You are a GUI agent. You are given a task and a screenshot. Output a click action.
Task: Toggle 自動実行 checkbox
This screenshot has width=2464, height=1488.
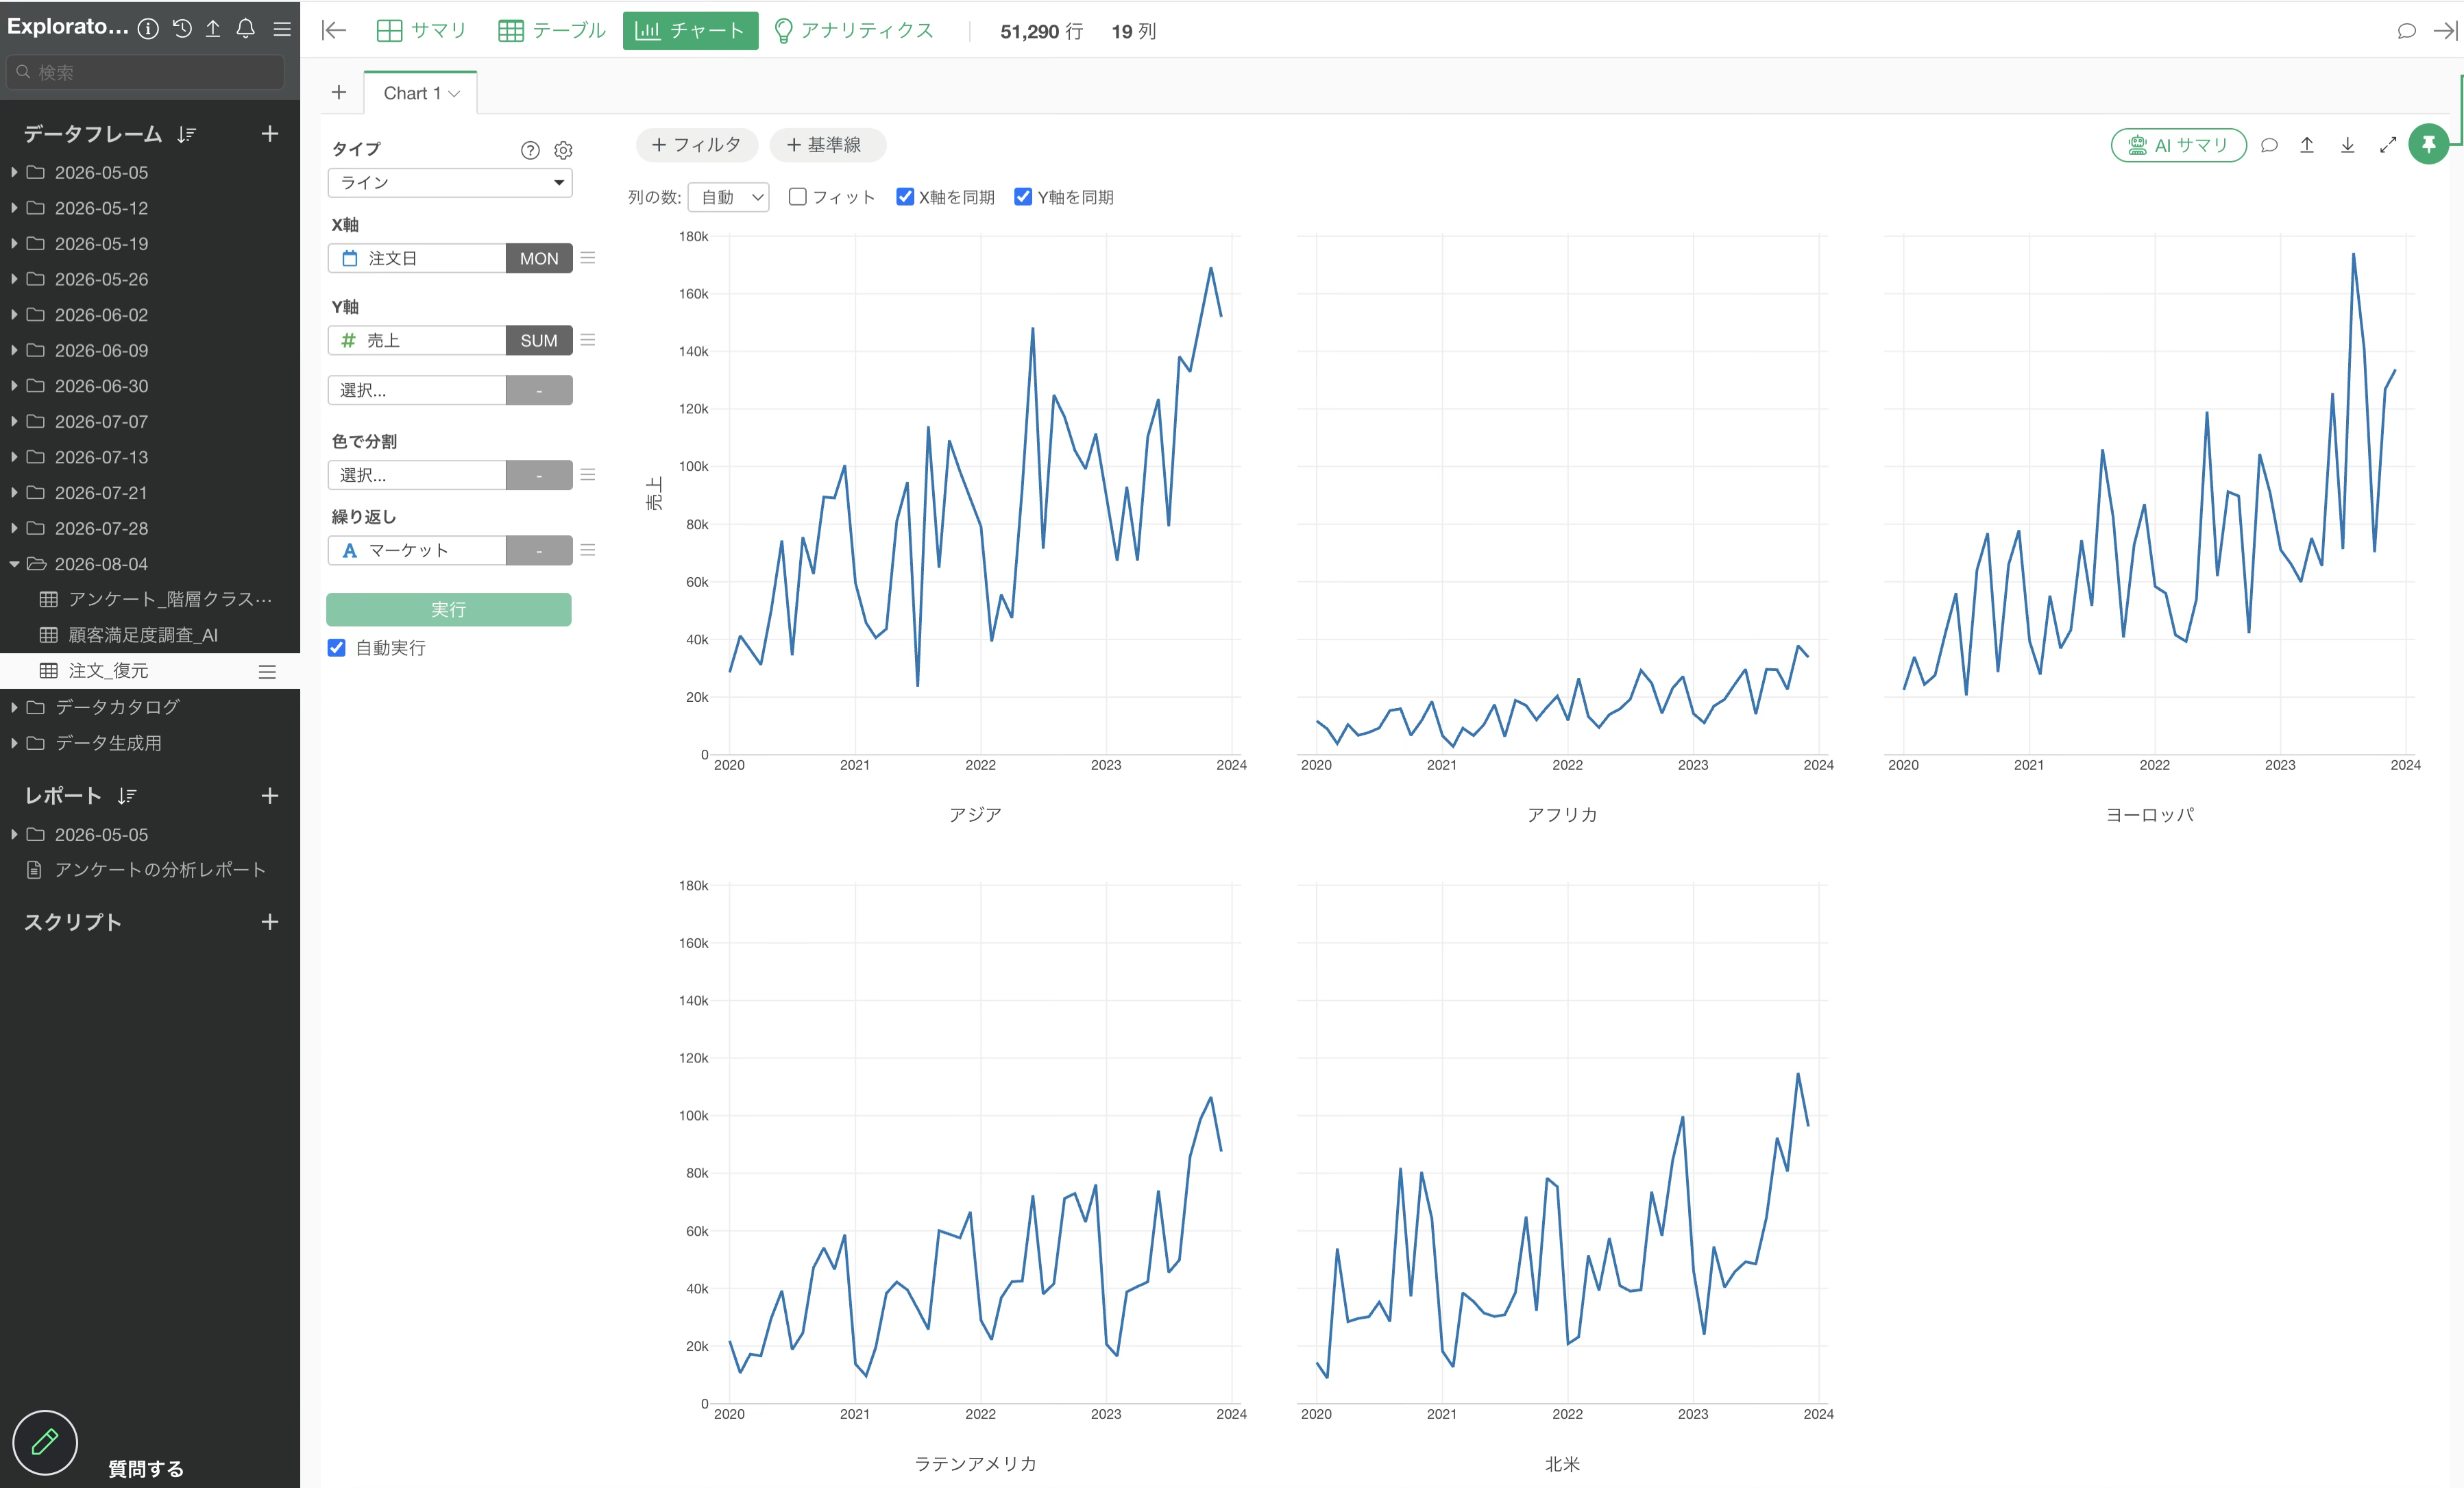pos(337,648)
